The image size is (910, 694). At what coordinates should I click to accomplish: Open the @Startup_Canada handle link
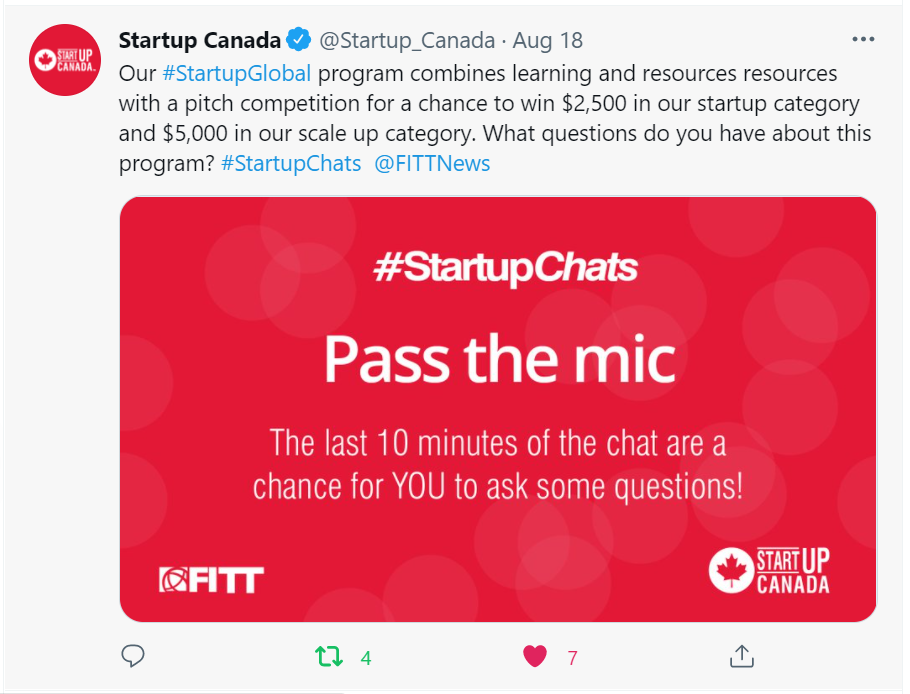407,41
